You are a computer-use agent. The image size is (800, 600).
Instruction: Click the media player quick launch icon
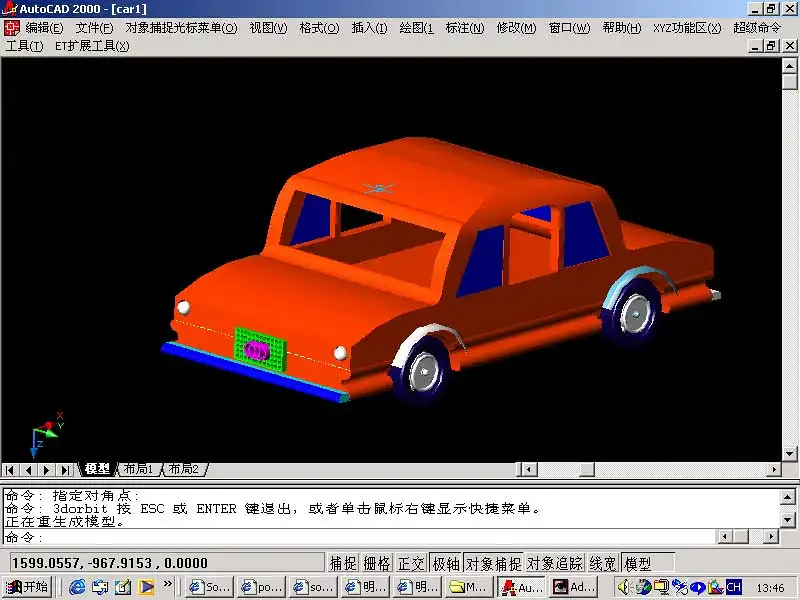point(146,587)
